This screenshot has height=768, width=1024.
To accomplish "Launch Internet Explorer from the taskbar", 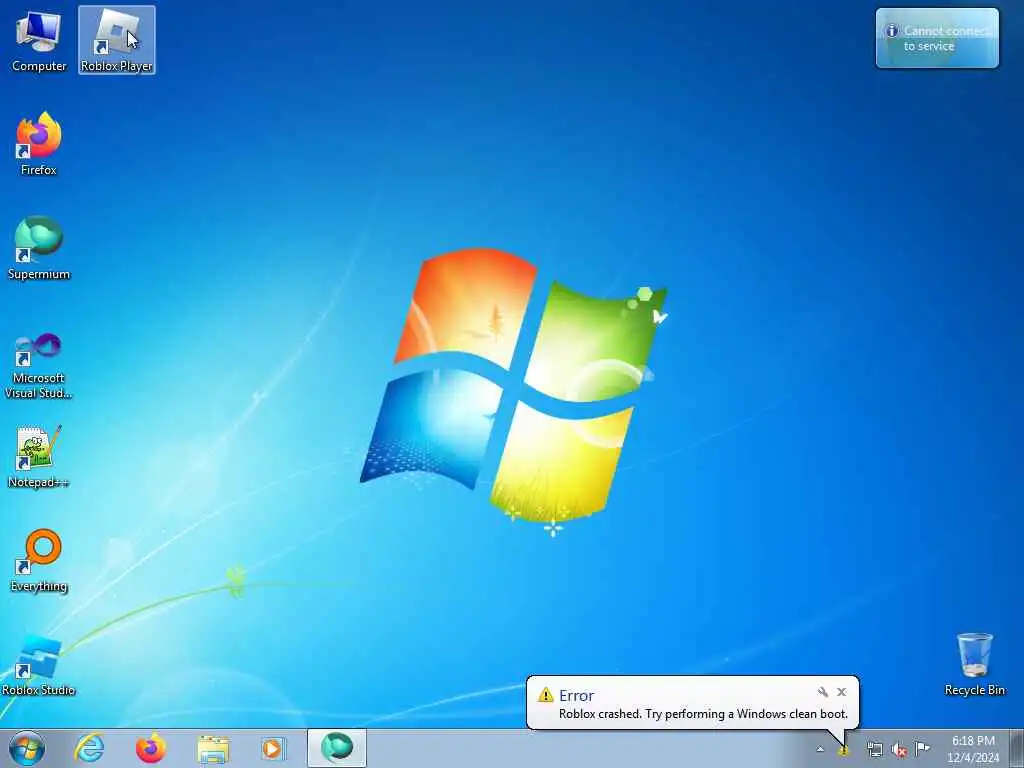I will click(89, 748).
